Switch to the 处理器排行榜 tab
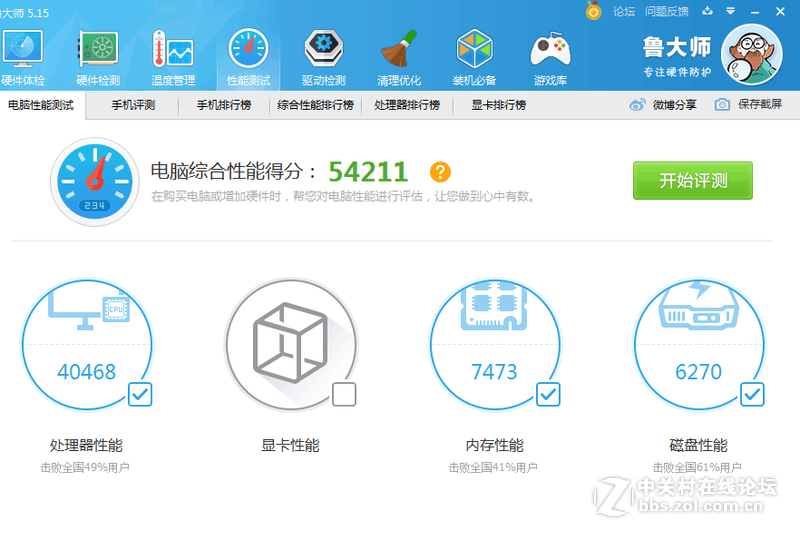The image size is (800, 540). (x=407, y=105)
